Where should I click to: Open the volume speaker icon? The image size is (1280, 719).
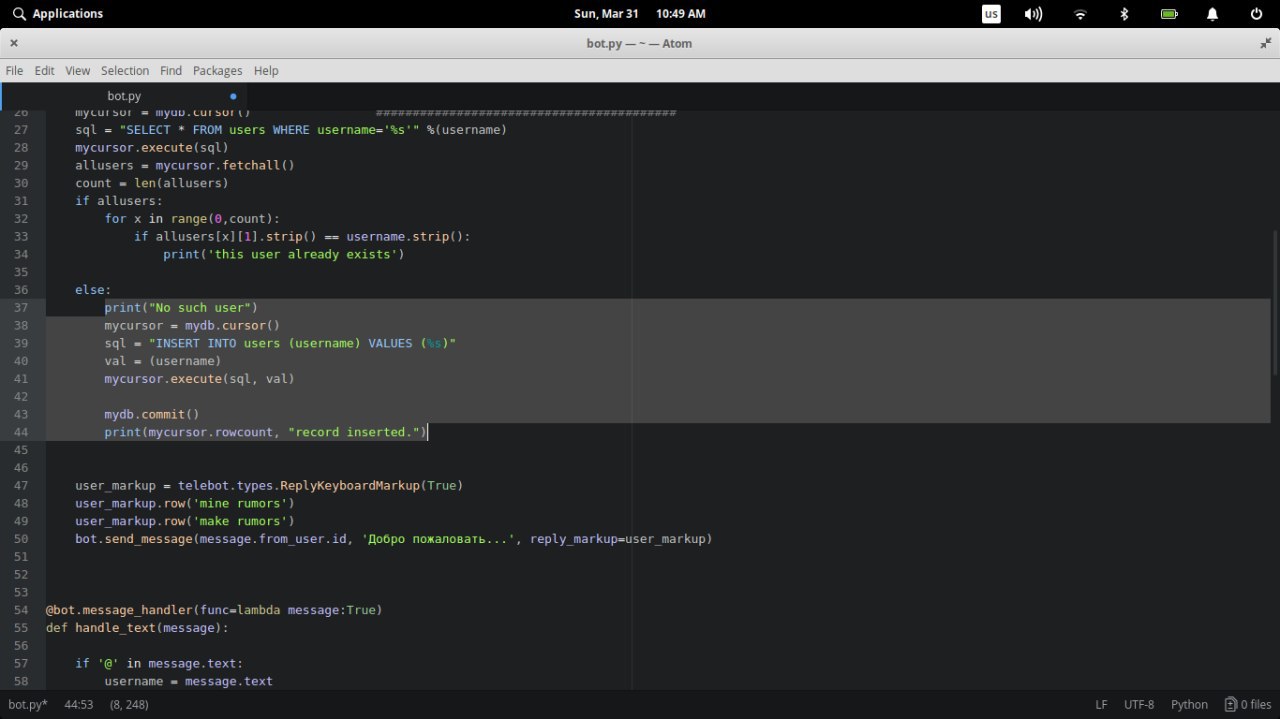coord(1034,14)
